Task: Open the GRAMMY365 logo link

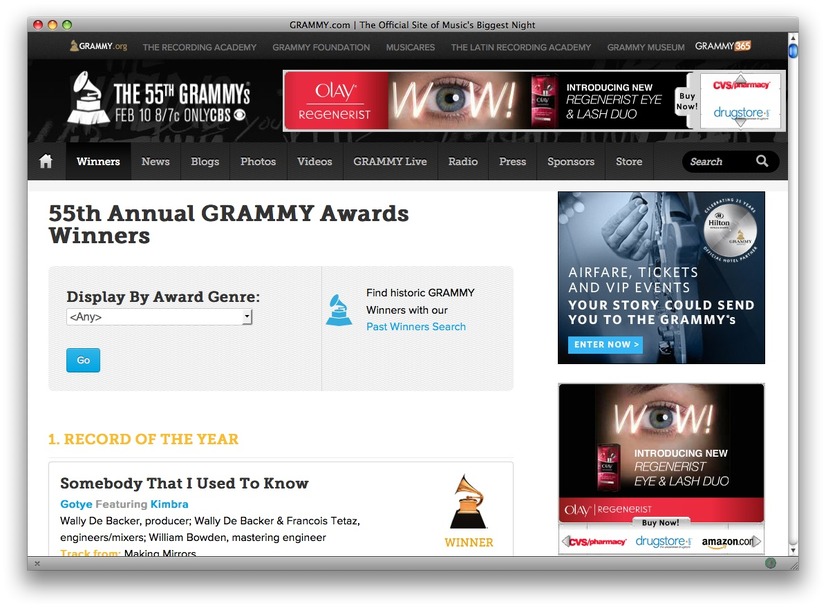Action: (723, 46)
